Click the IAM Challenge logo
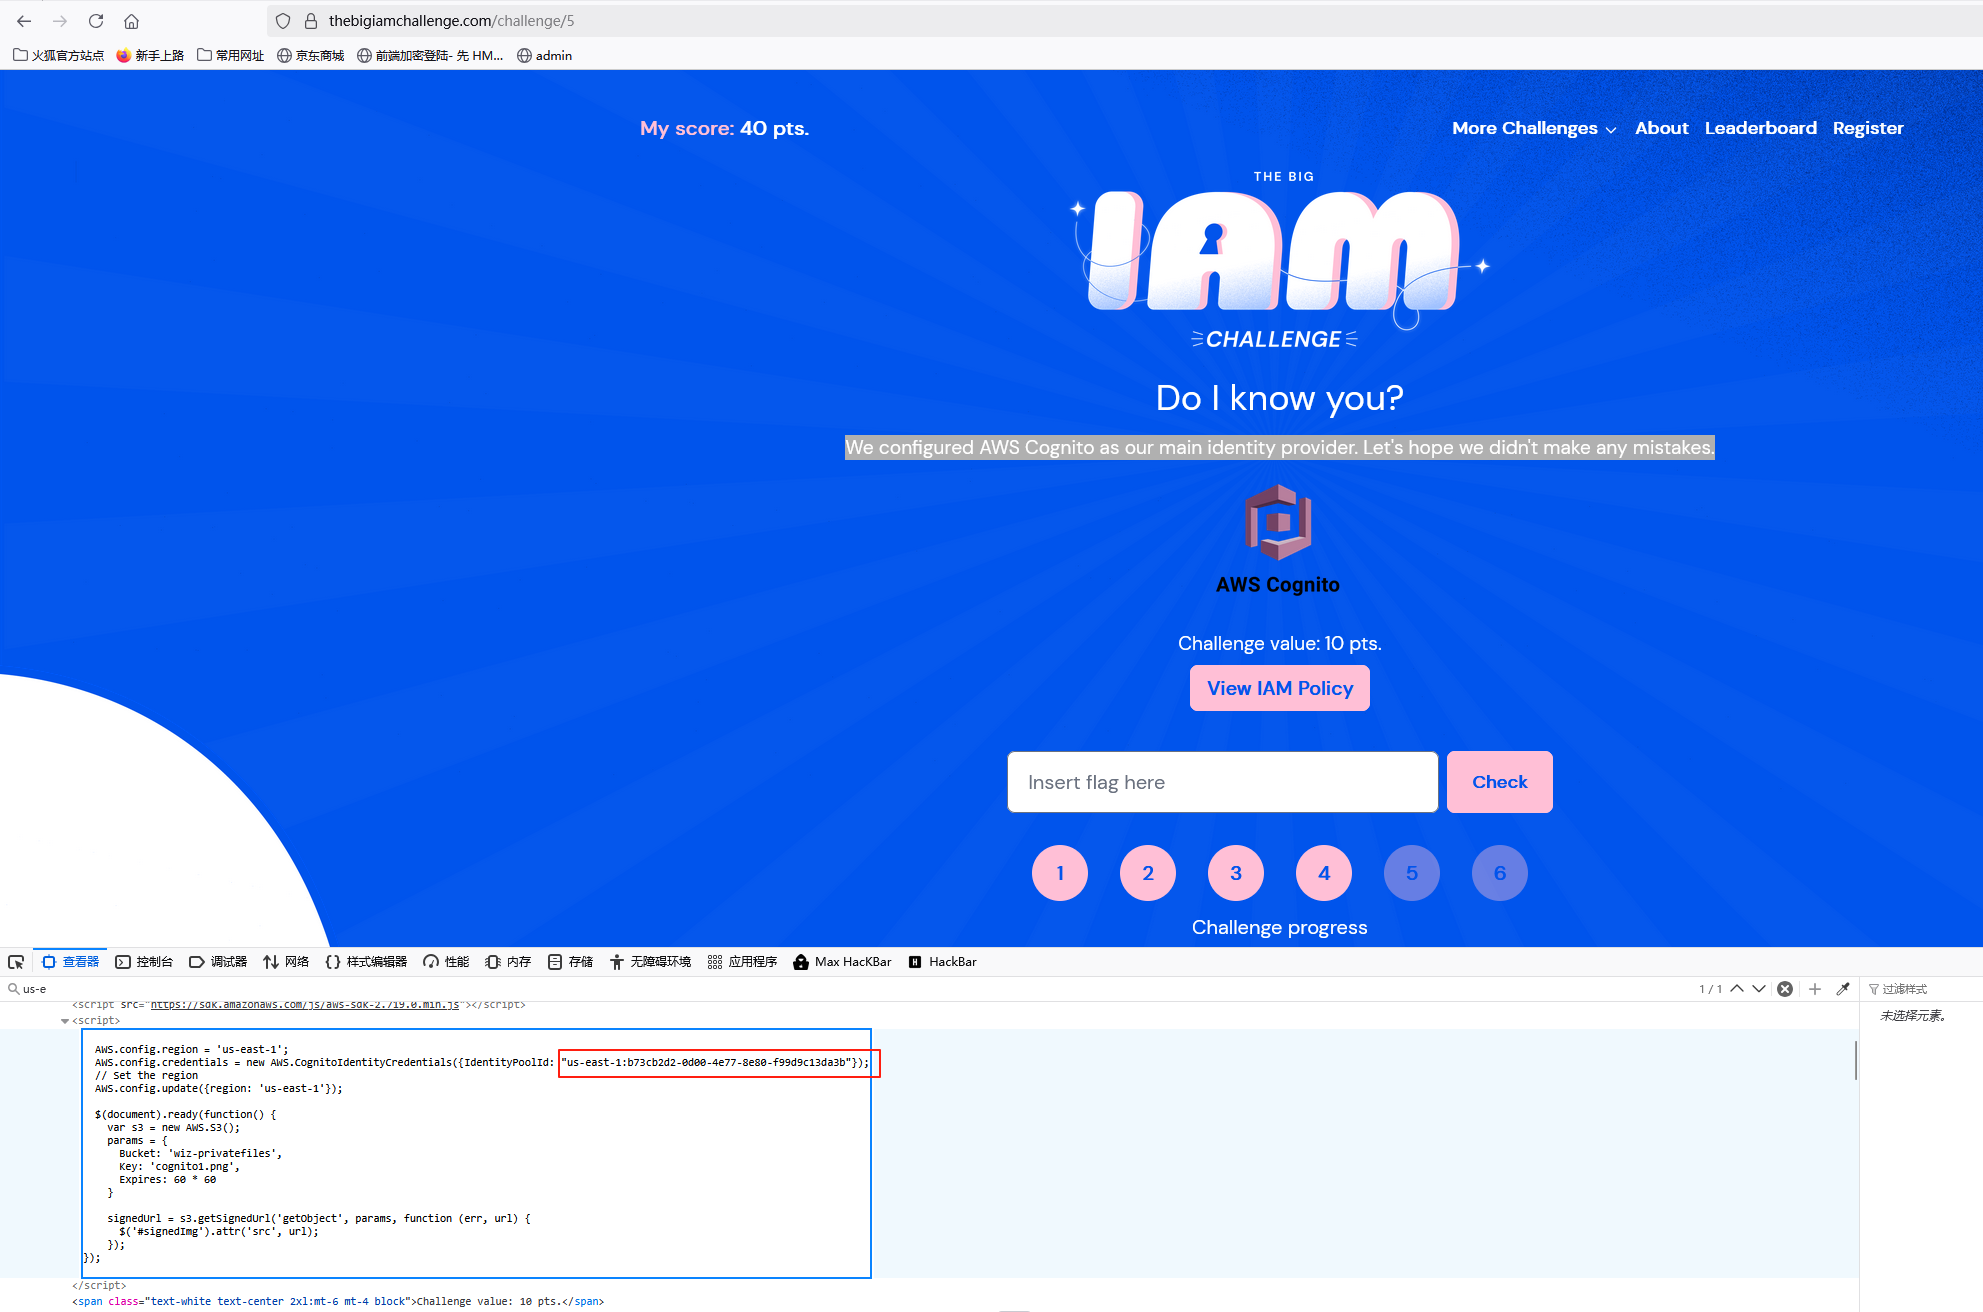Viewport: 1983px width, 1312px height. pos(1280,258)
